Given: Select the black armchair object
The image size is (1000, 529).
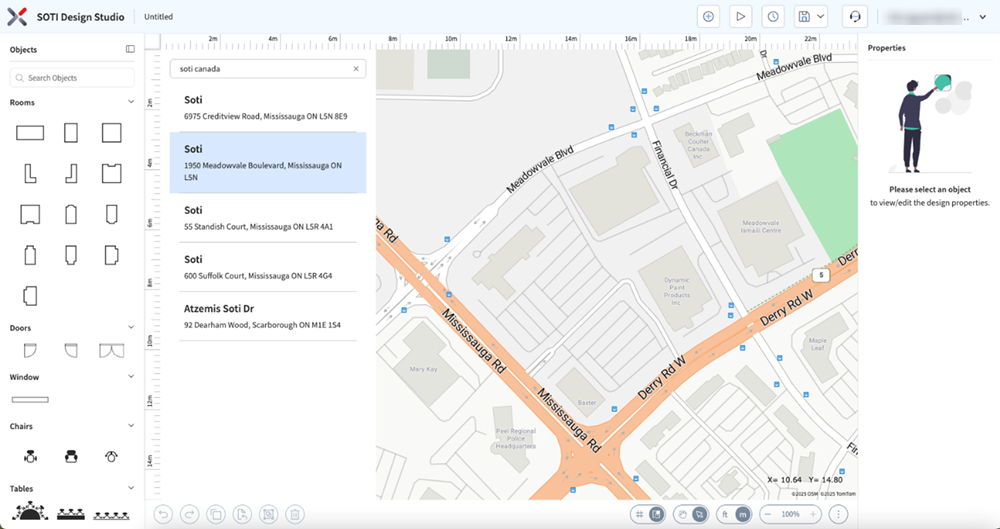Looking at the screenshot, I should pos(71,456).
